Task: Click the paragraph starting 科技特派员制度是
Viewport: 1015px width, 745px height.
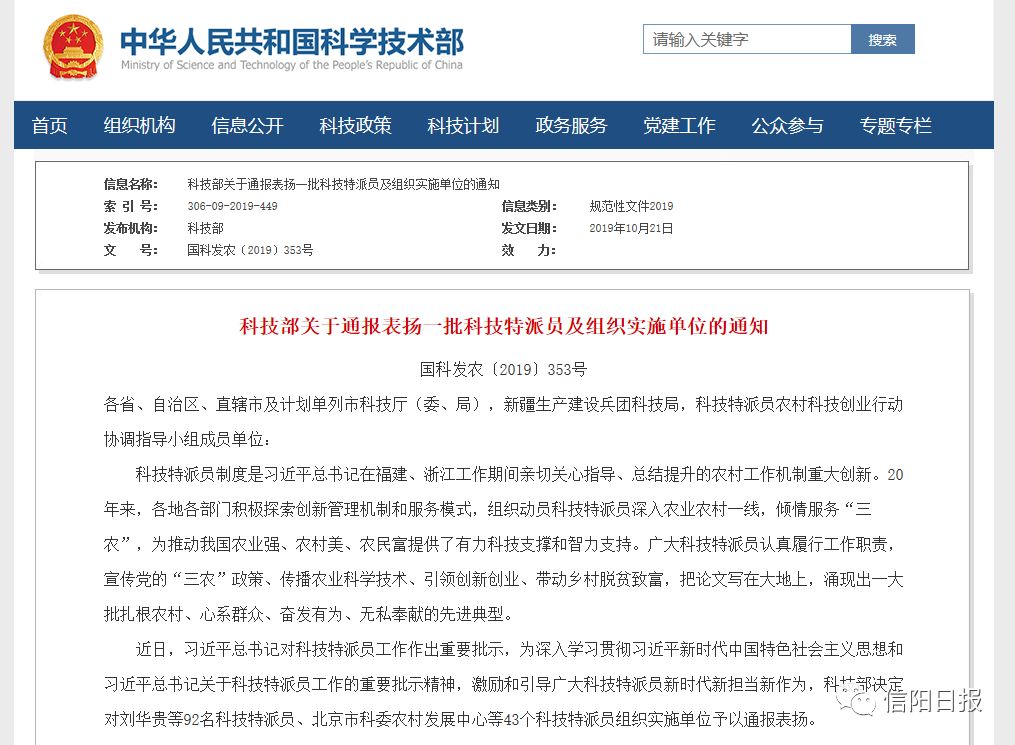Action: coord(504,544)
